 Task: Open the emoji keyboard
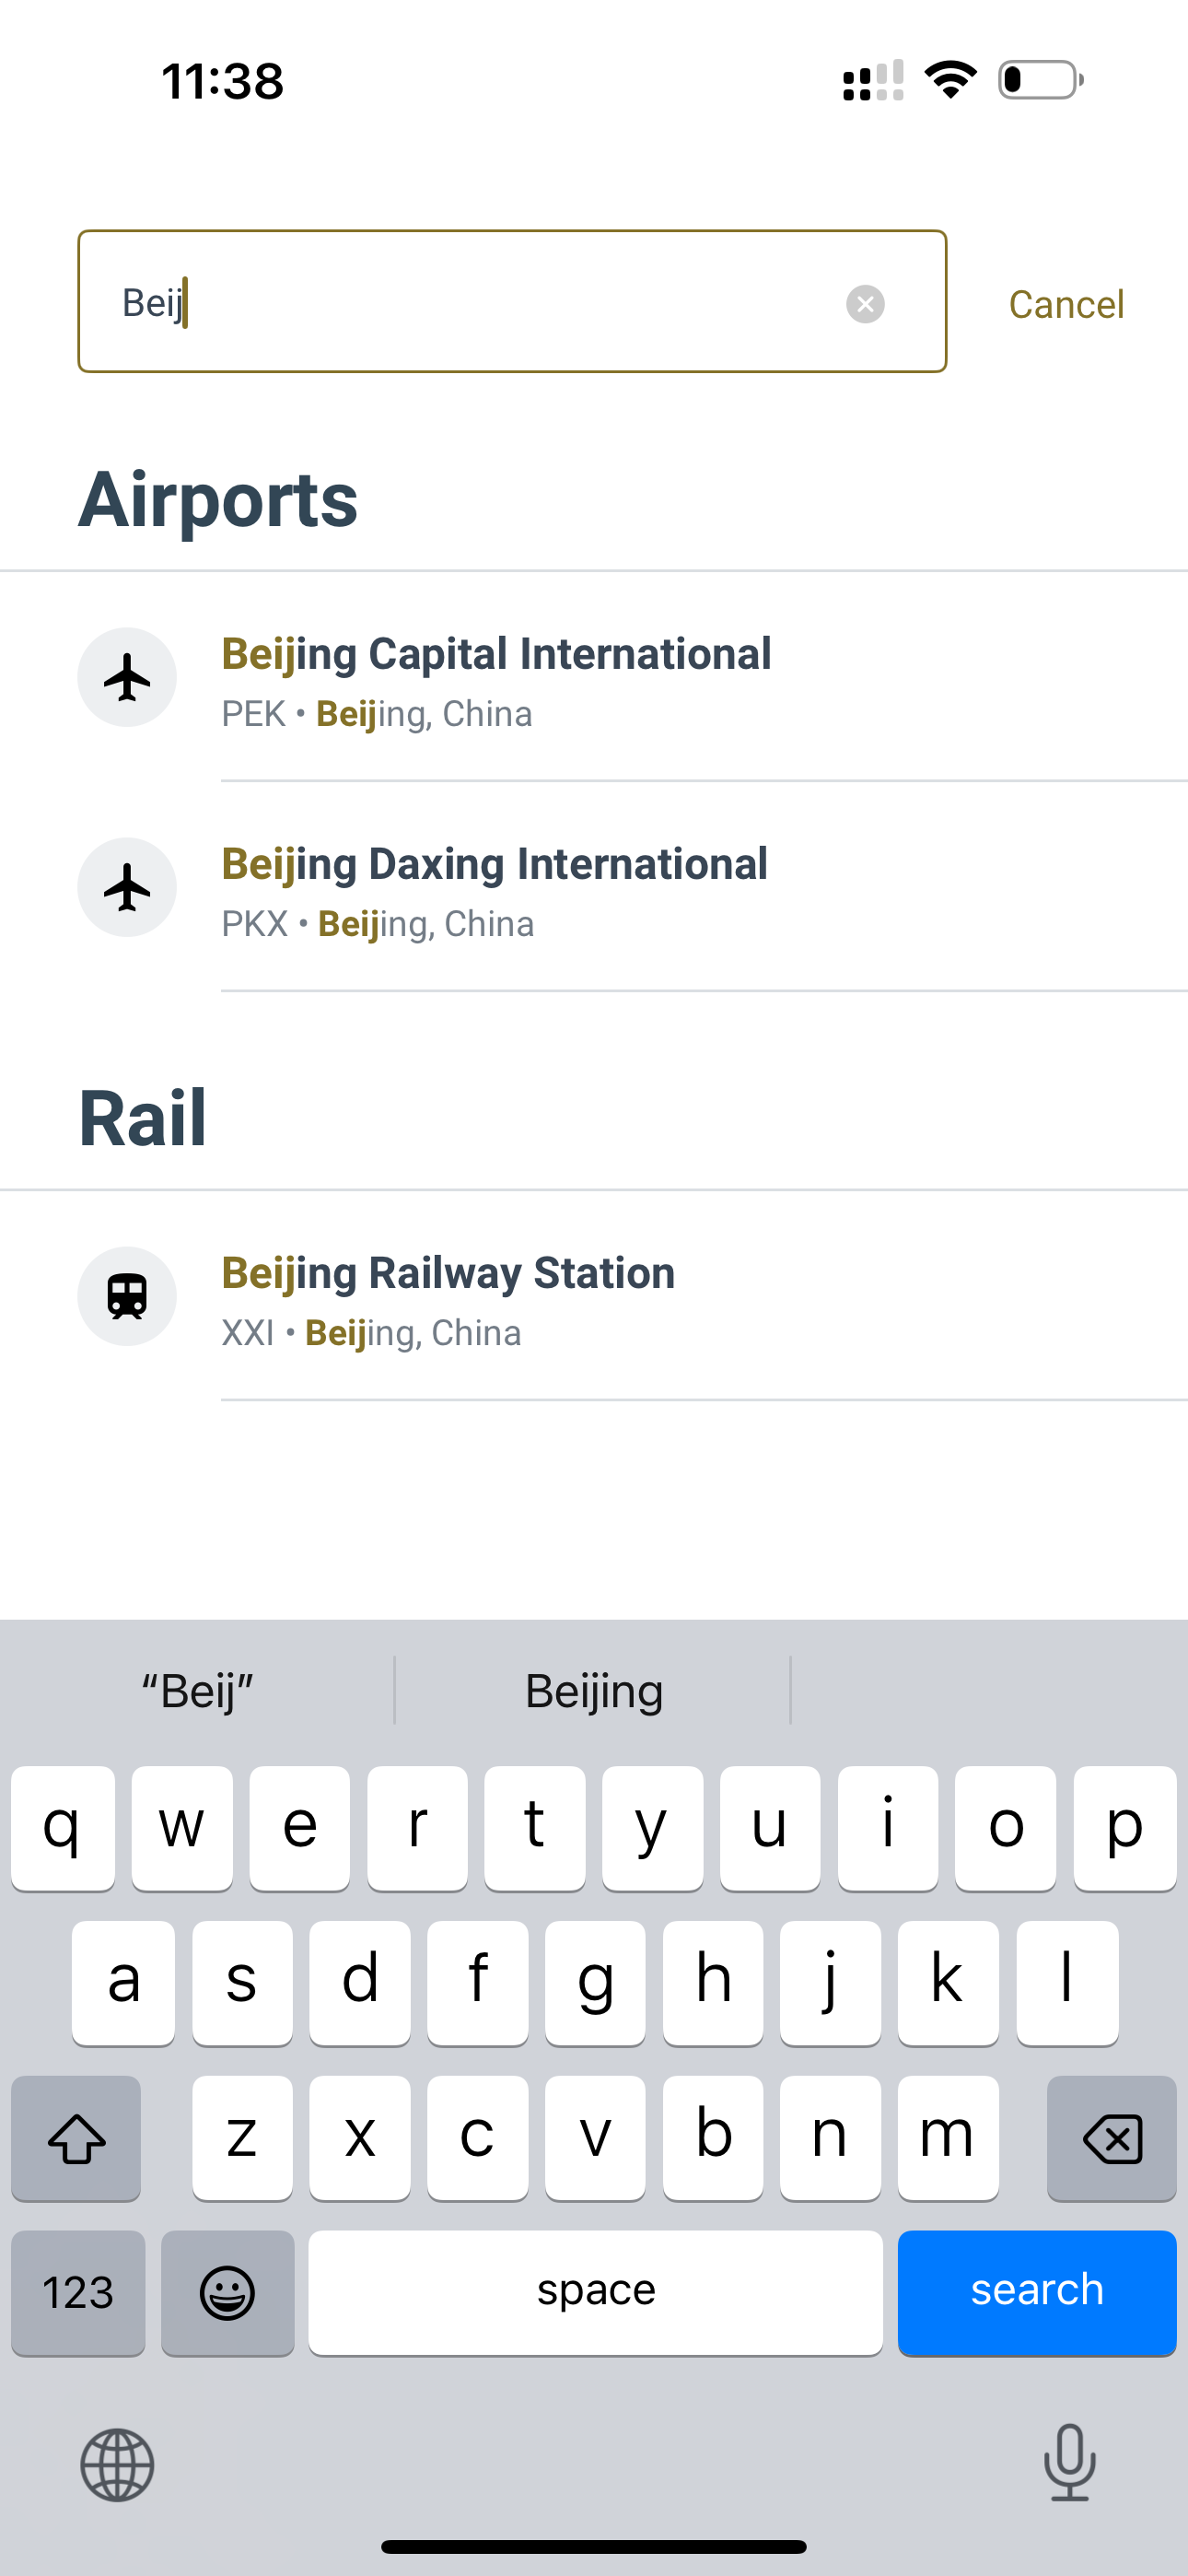(228, 2292)
